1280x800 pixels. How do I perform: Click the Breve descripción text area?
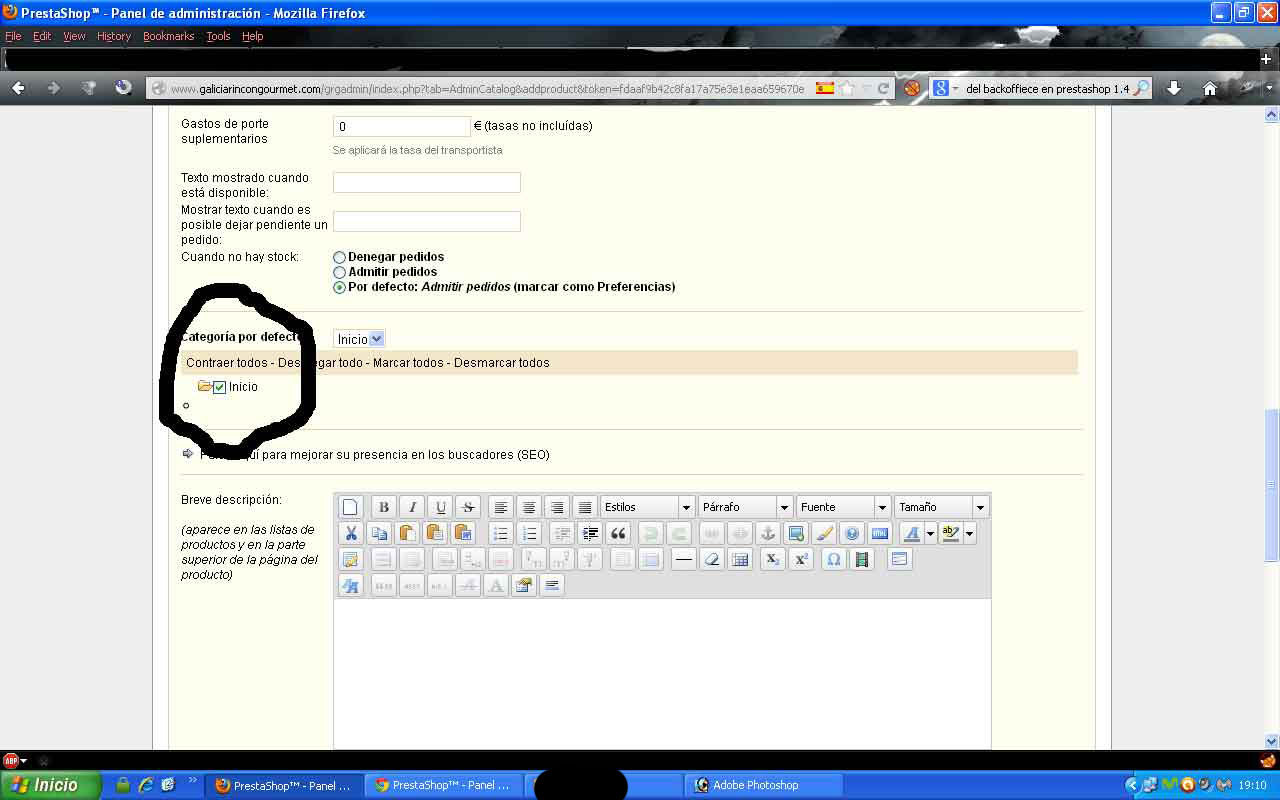662,673
